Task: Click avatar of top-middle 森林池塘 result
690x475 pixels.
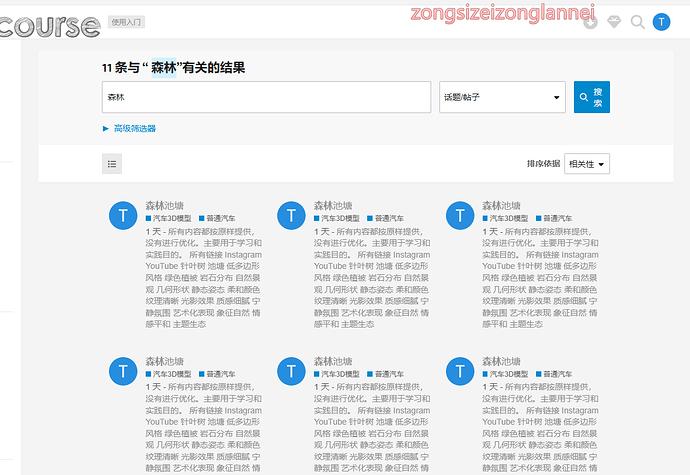Action: pyautogui.click(x=291, y=216)
